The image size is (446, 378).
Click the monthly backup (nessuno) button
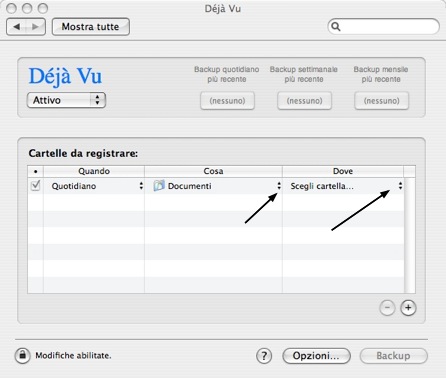pos(381,101)
